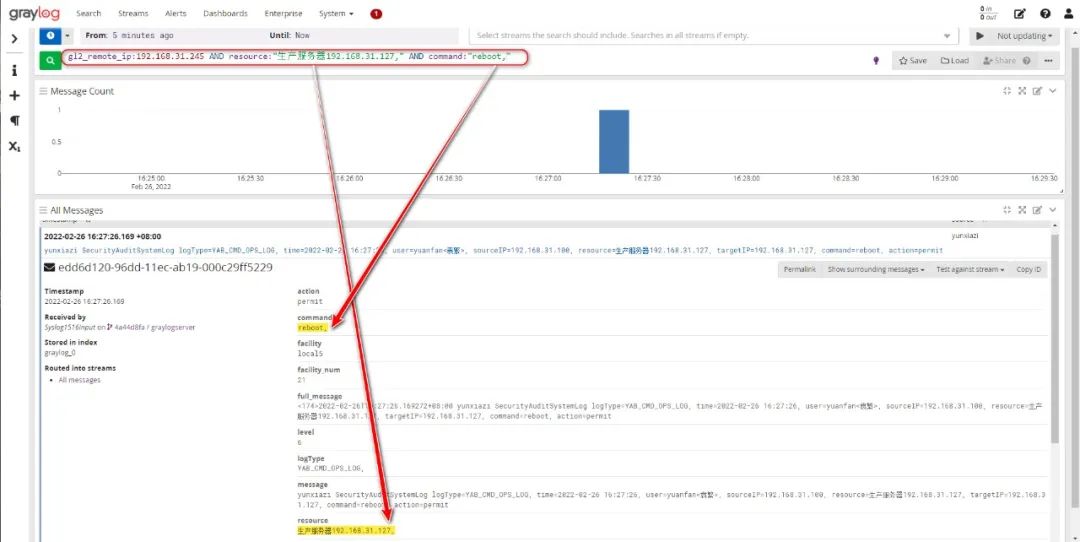Image resolution: width=1080 pixels, height=542 pixels.
Task: Run the search with the green magnifier button
Action: [50, 61]
